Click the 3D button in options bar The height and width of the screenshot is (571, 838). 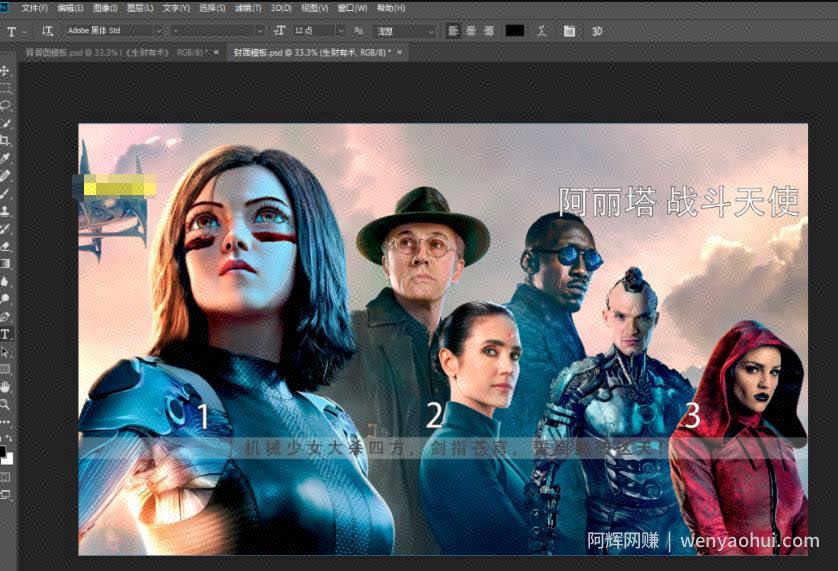[x=597, y=32]
